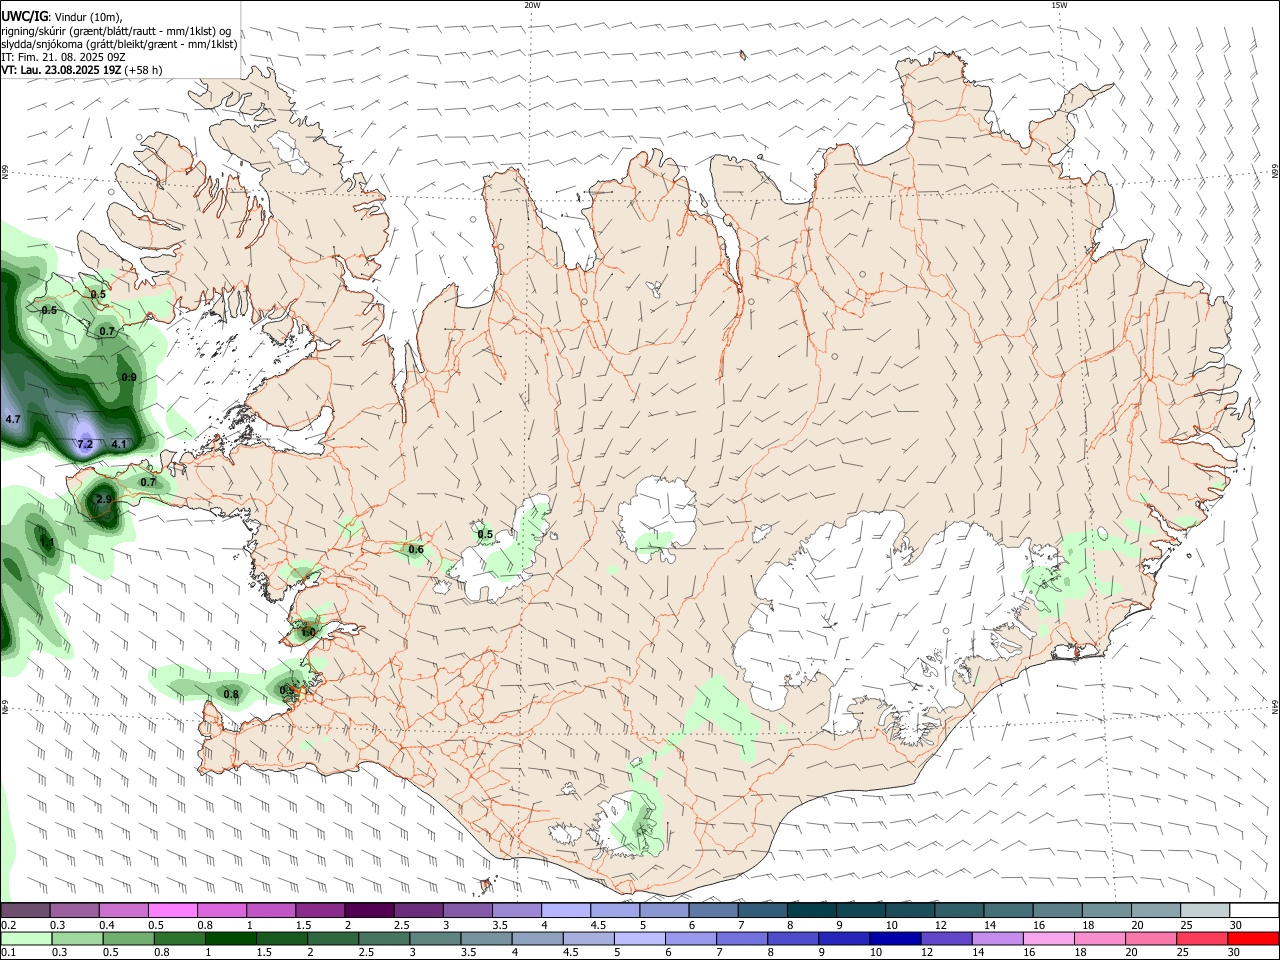
Task: Click the light grey 25 swatch in upper legend
Action: (x=1206, y=910)
